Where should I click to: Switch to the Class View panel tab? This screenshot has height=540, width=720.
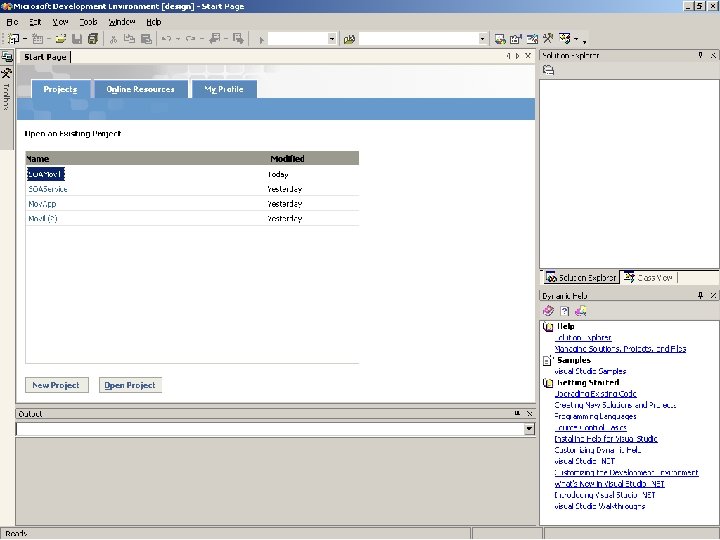pyautogui.click(x=648, y=277)
